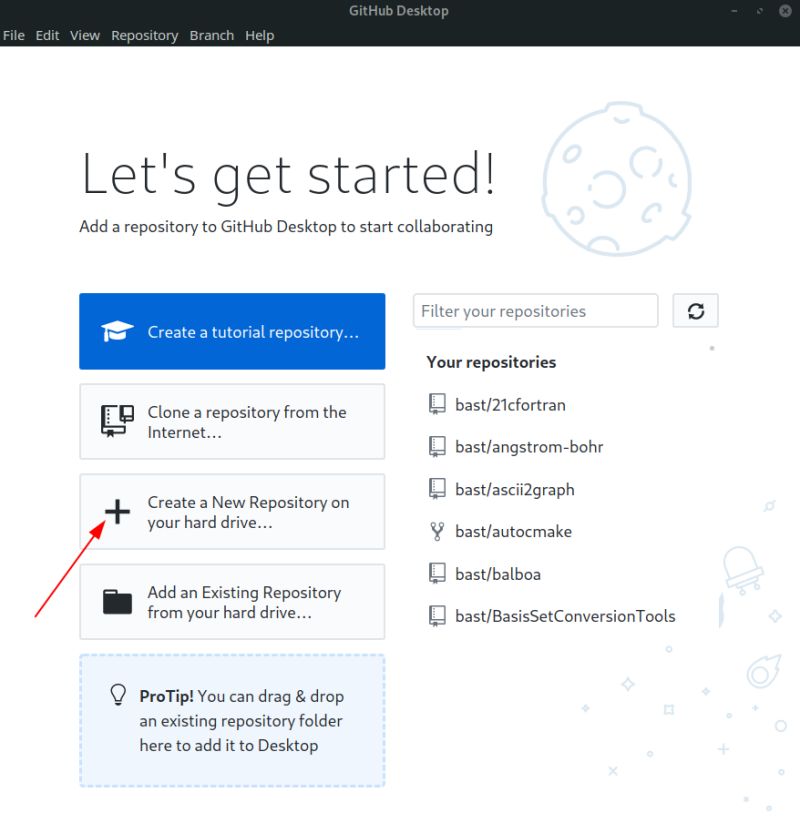The image size is (800, 823).
Task: Click the repo icon beside bast/BasisSetConversionTools
Action: coord(437,616)
